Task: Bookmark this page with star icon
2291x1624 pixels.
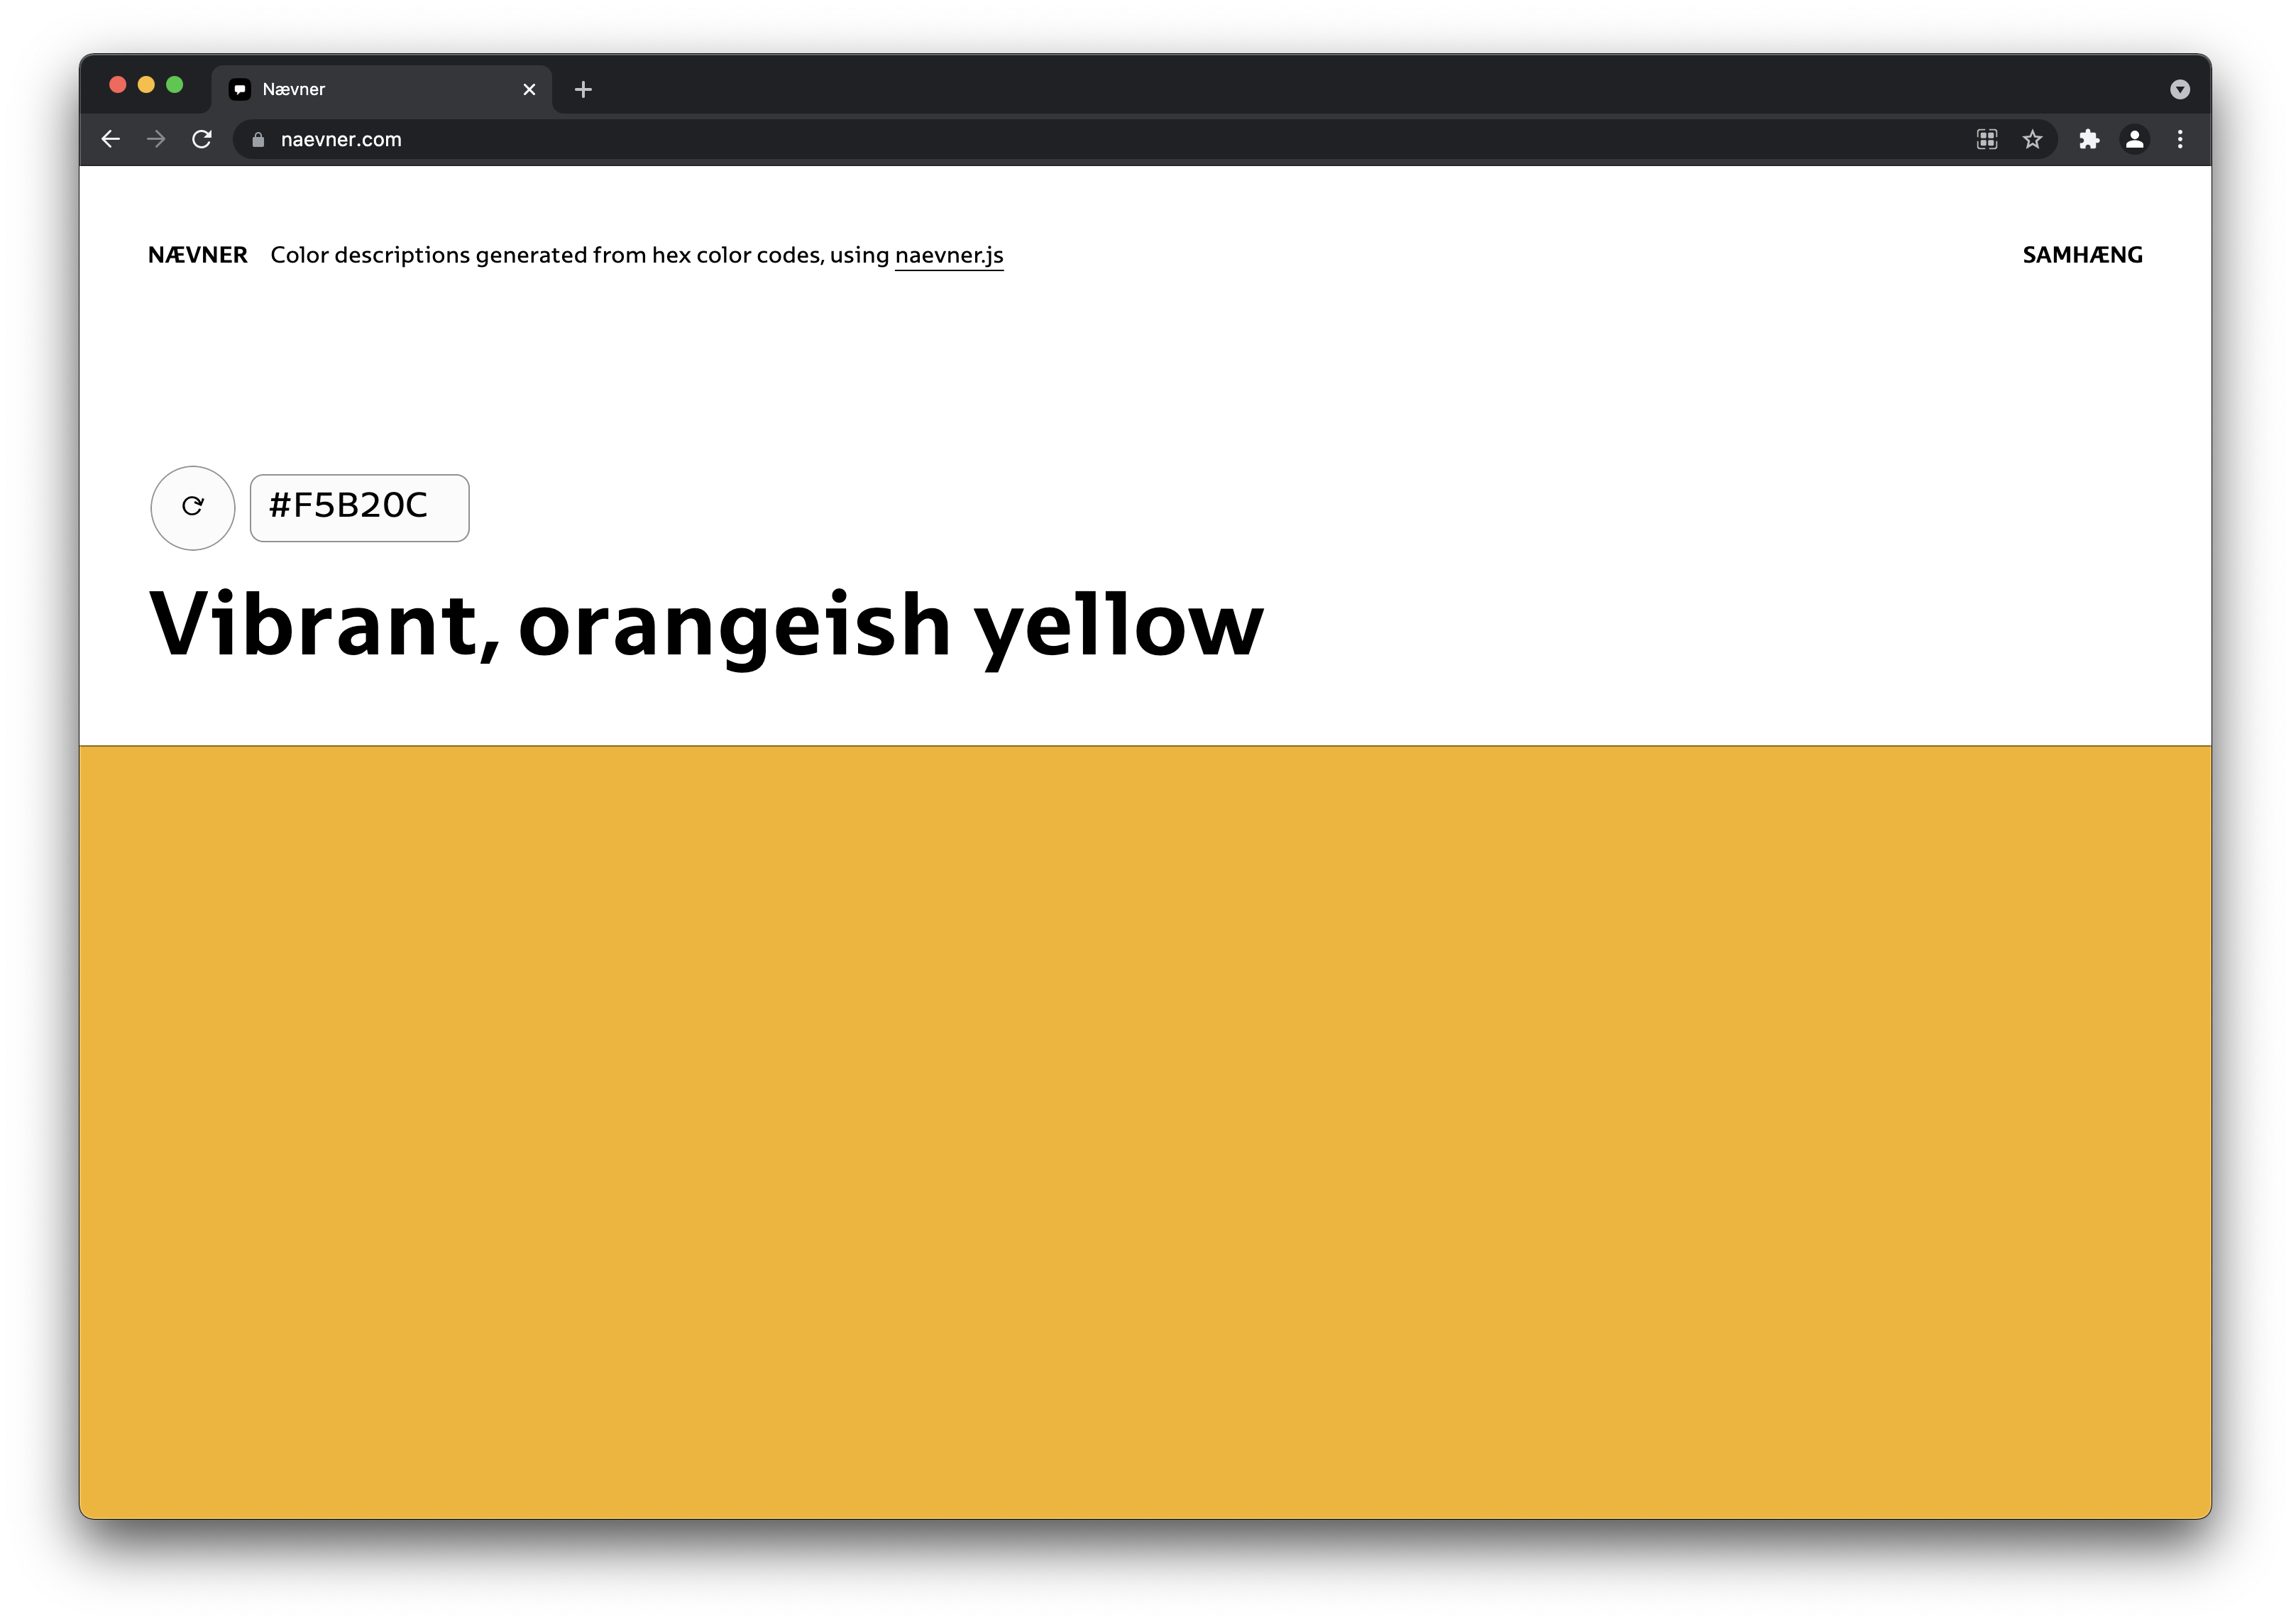Action: (2032, 139)
